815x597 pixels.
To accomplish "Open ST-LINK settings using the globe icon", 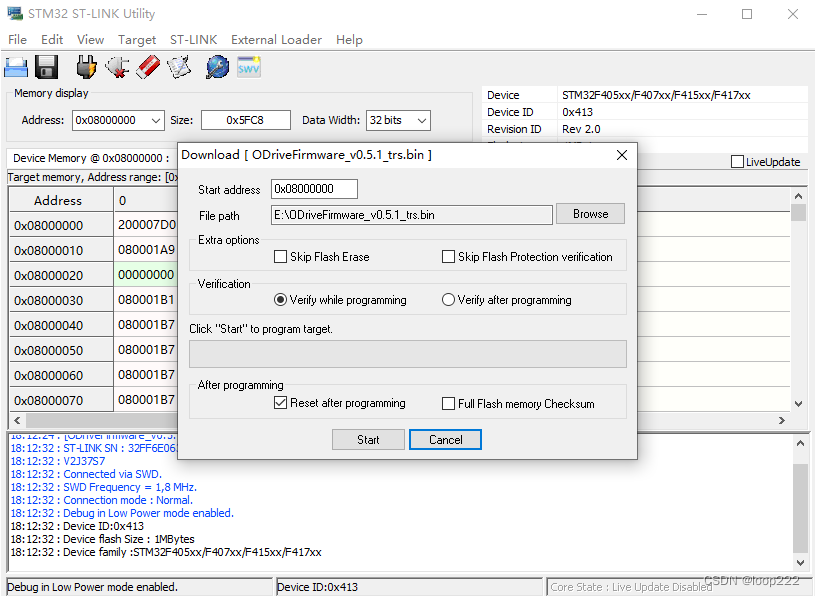I will (217, 66).
